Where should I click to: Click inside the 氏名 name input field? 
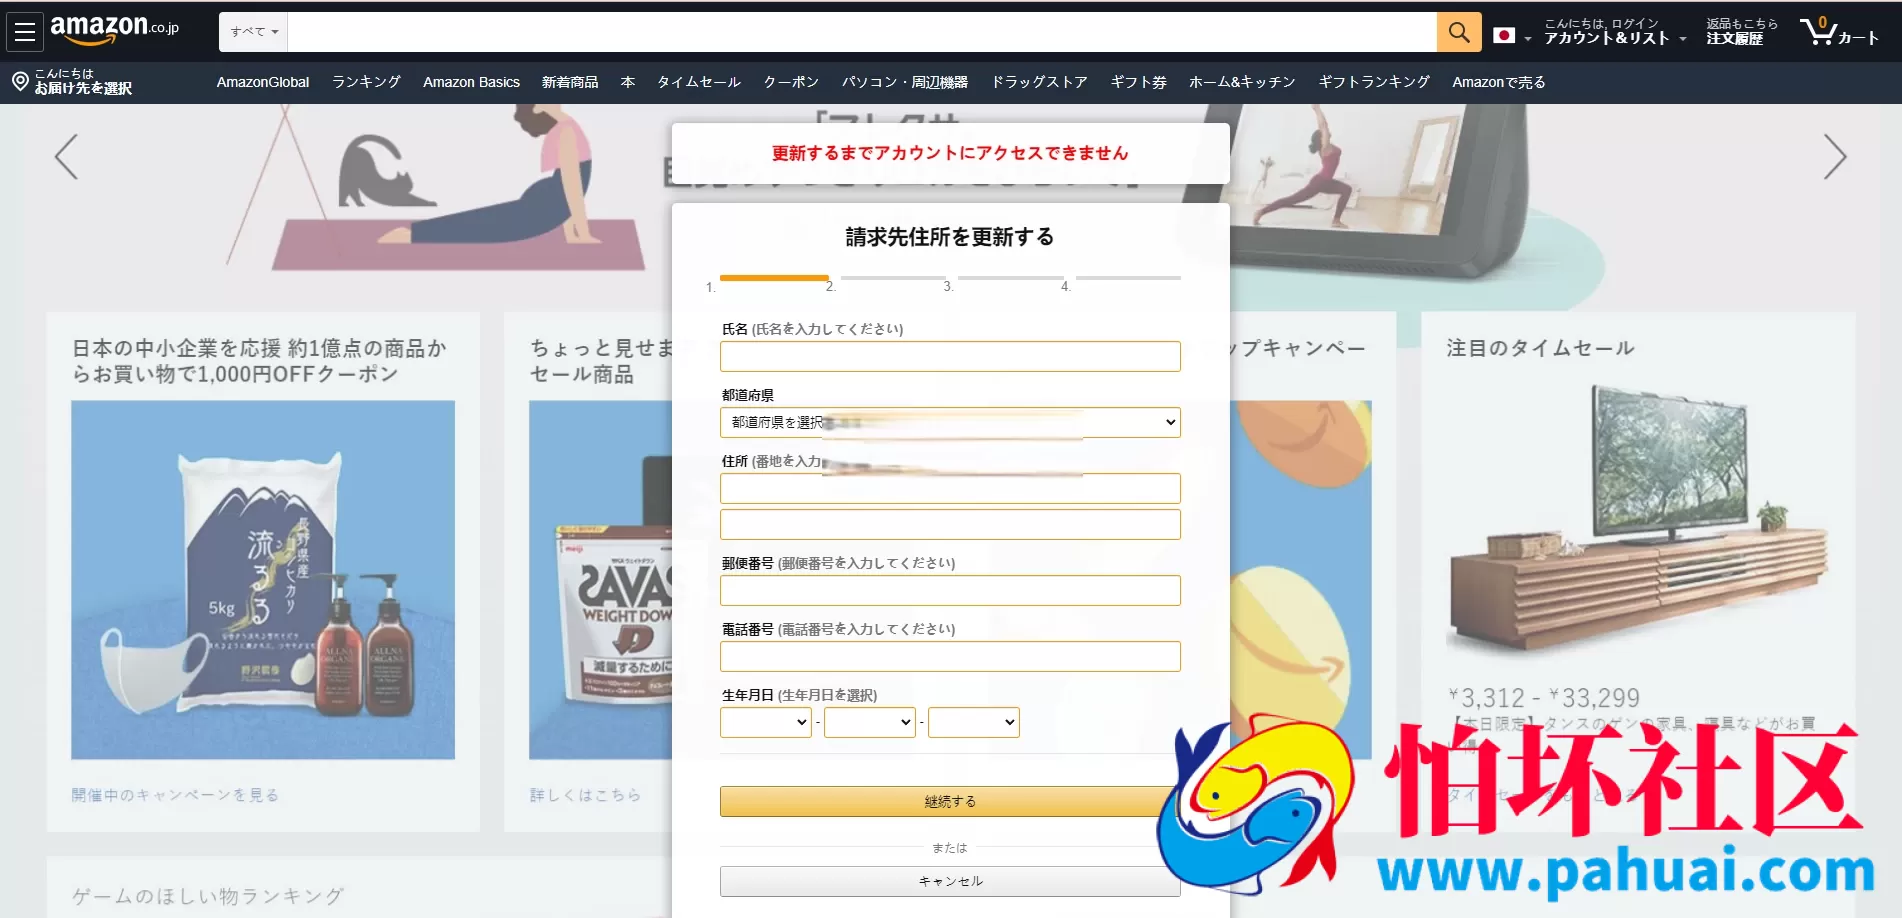949,356
